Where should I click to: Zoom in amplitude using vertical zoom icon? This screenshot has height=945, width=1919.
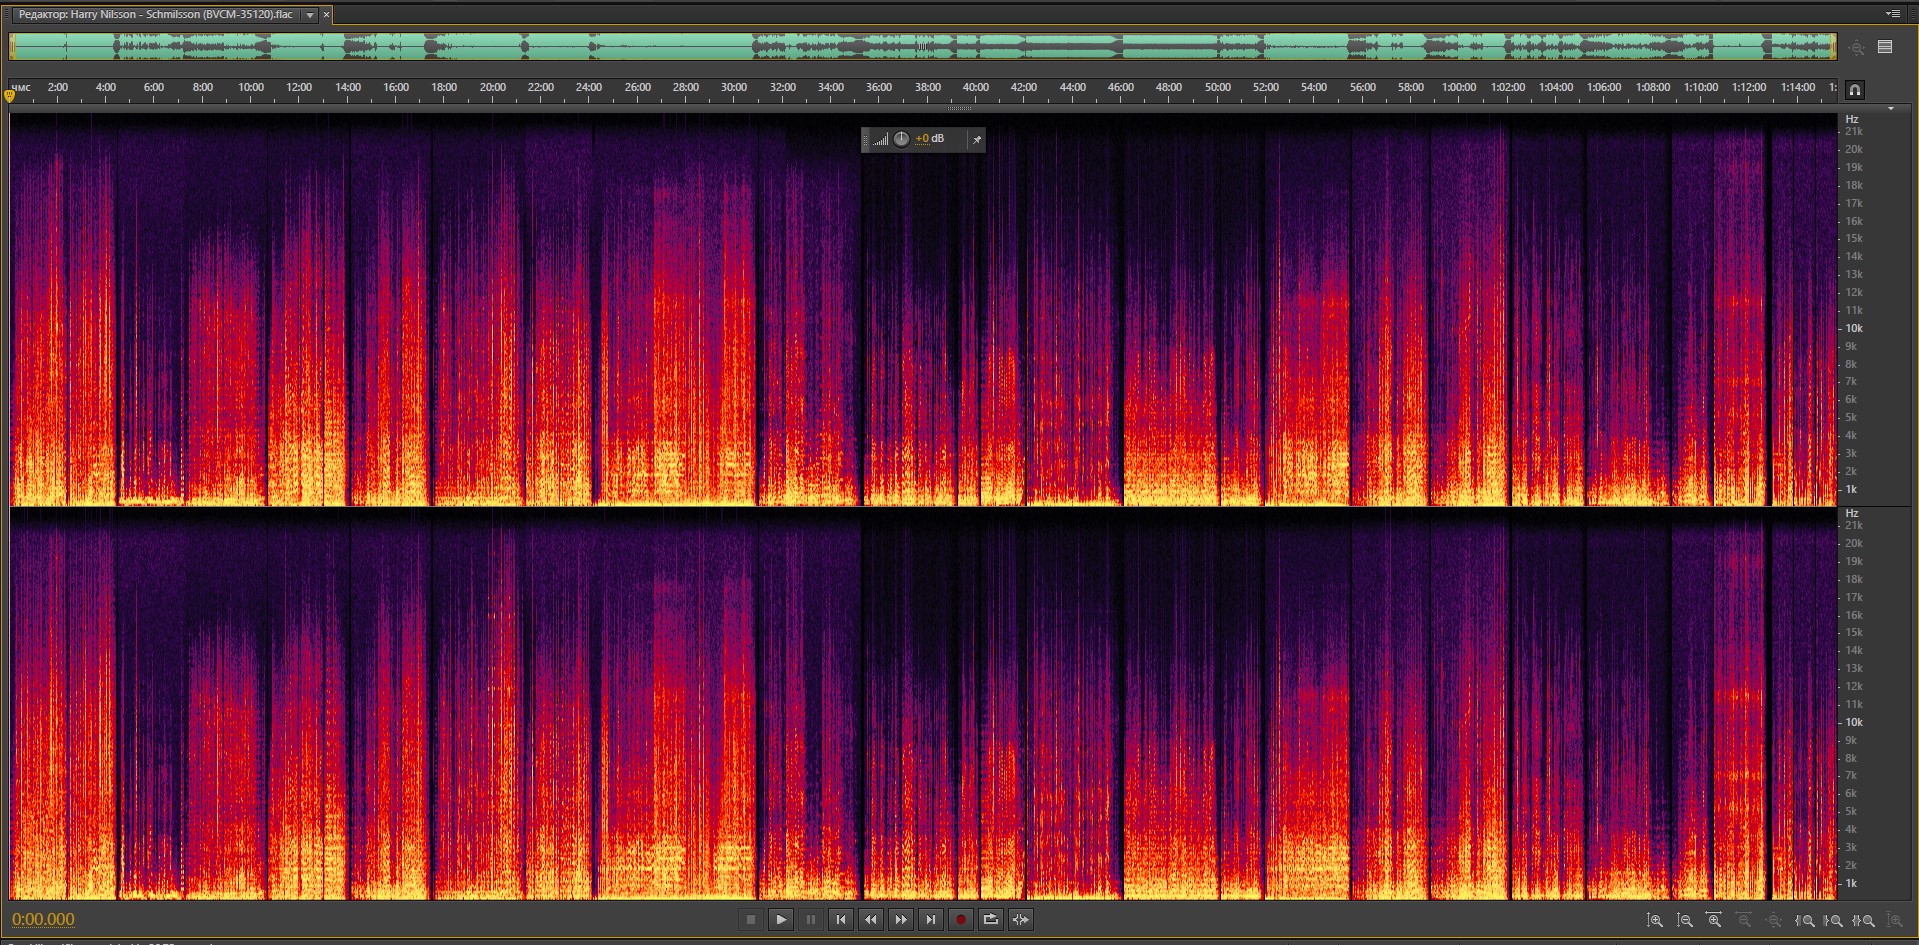1655,920
